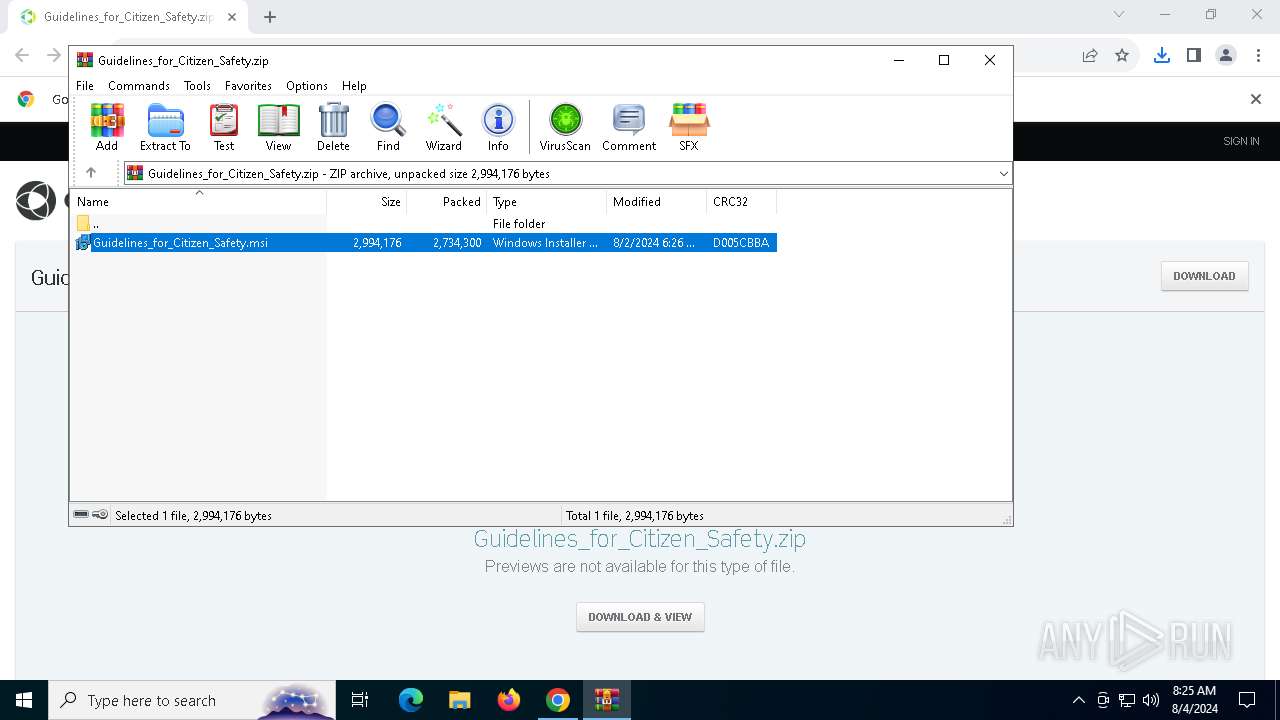The image size is (1280, 720).
Task: Click the network tray icon
Action: coord(1127,700)
